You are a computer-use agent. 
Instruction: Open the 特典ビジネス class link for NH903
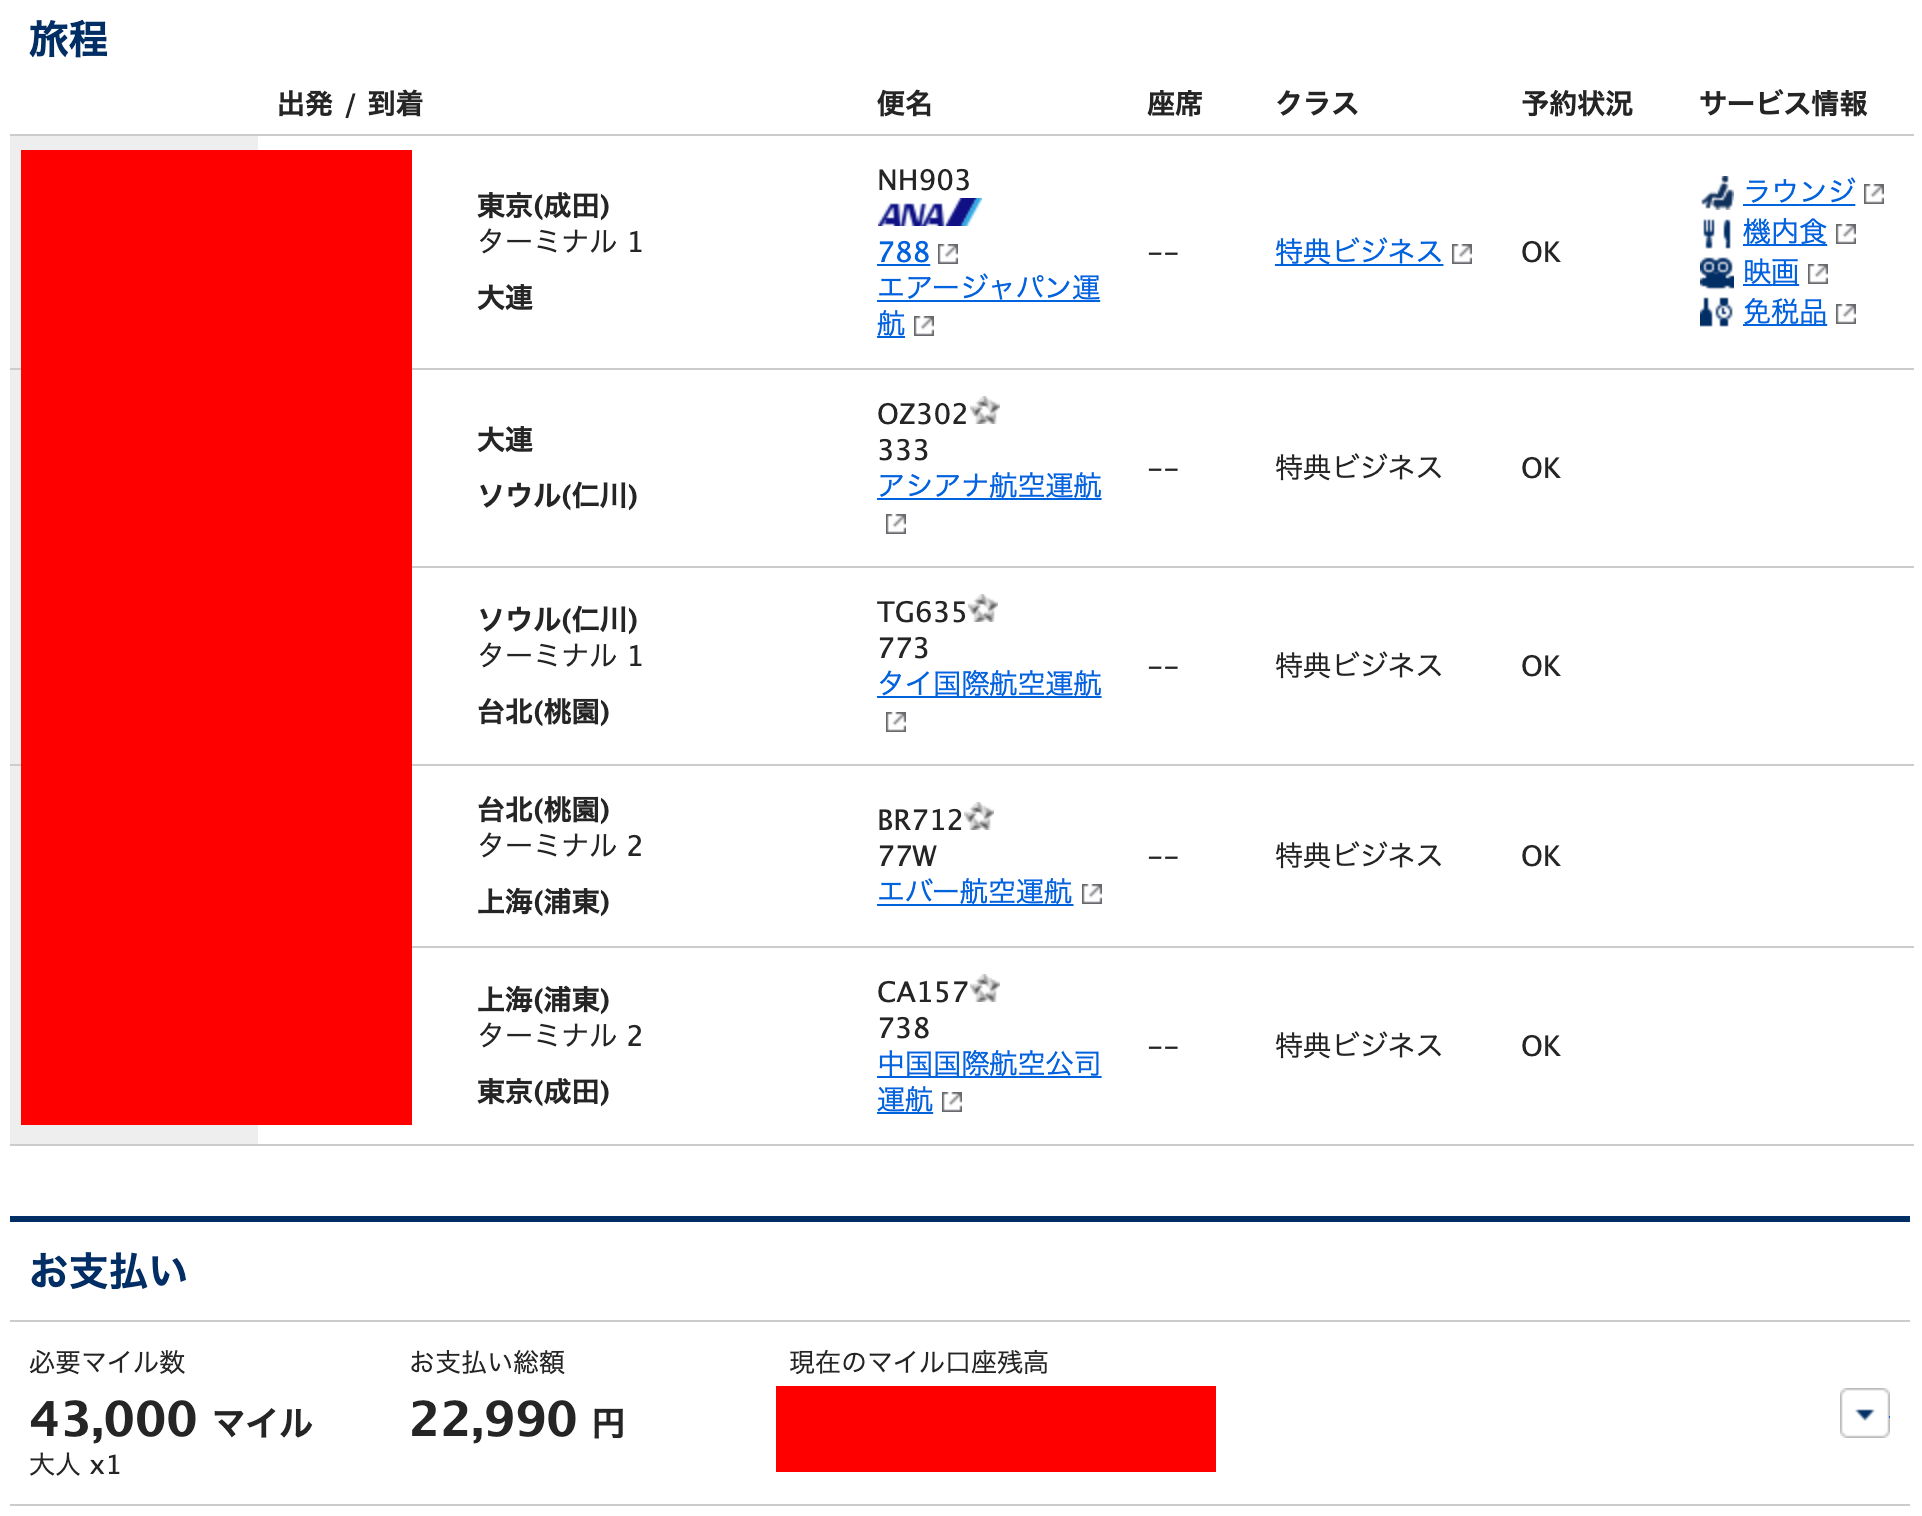point(1358,252)
